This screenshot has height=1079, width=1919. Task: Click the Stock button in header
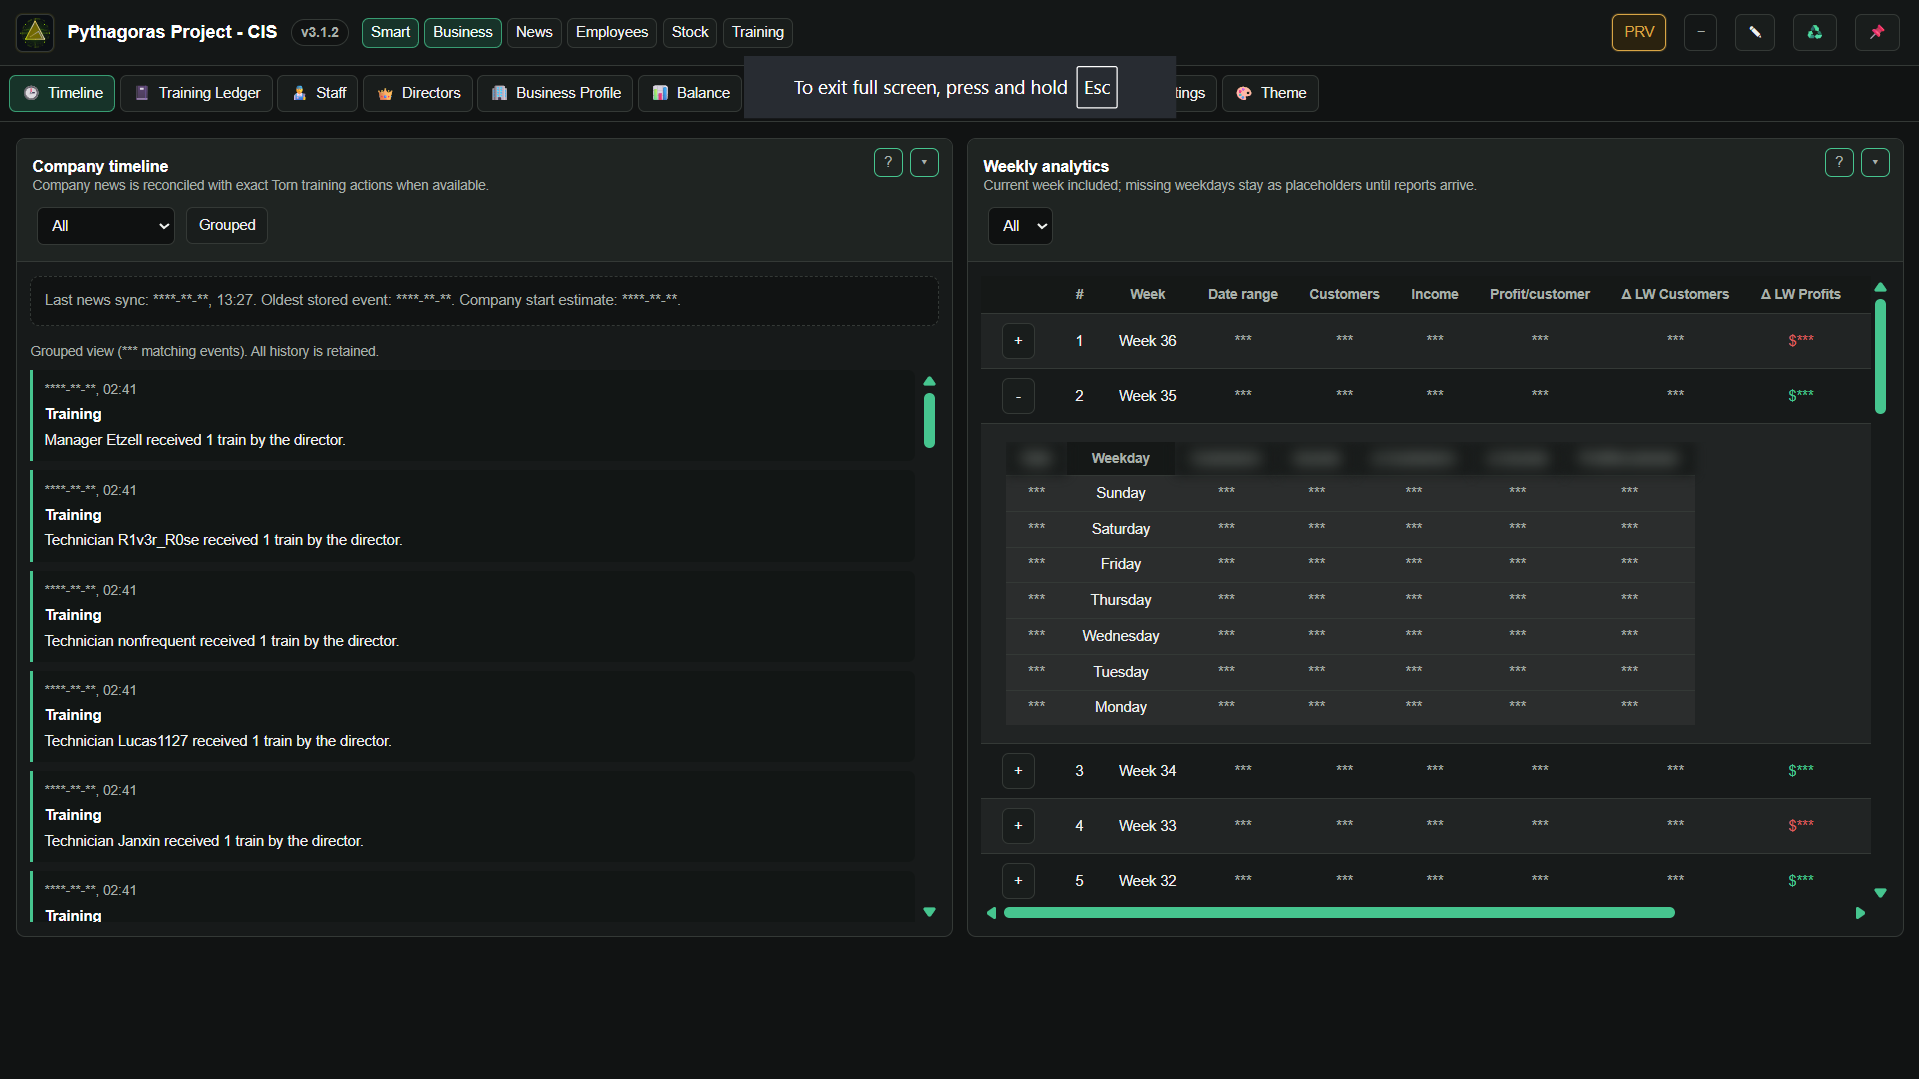[690, 32]
